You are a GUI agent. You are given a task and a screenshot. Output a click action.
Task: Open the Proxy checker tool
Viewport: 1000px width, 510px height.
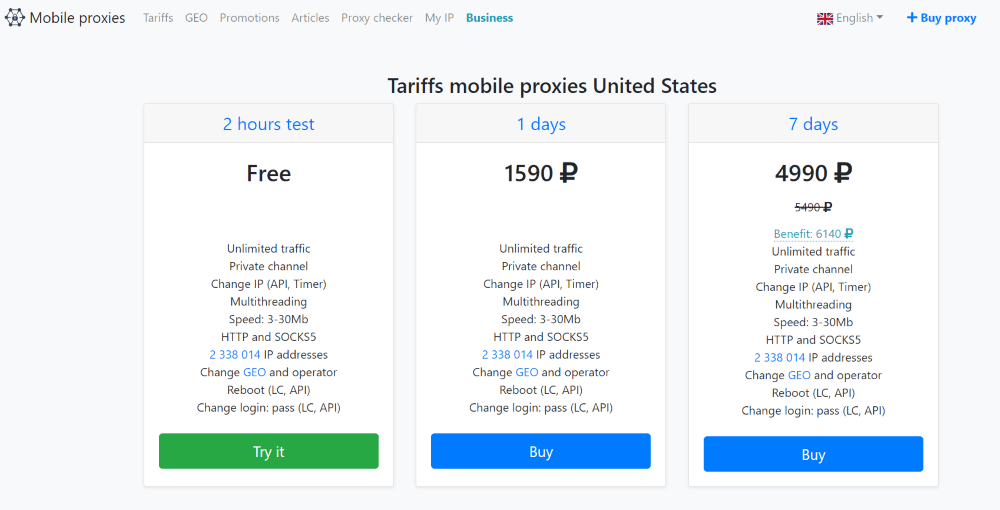tap(377, 18)
